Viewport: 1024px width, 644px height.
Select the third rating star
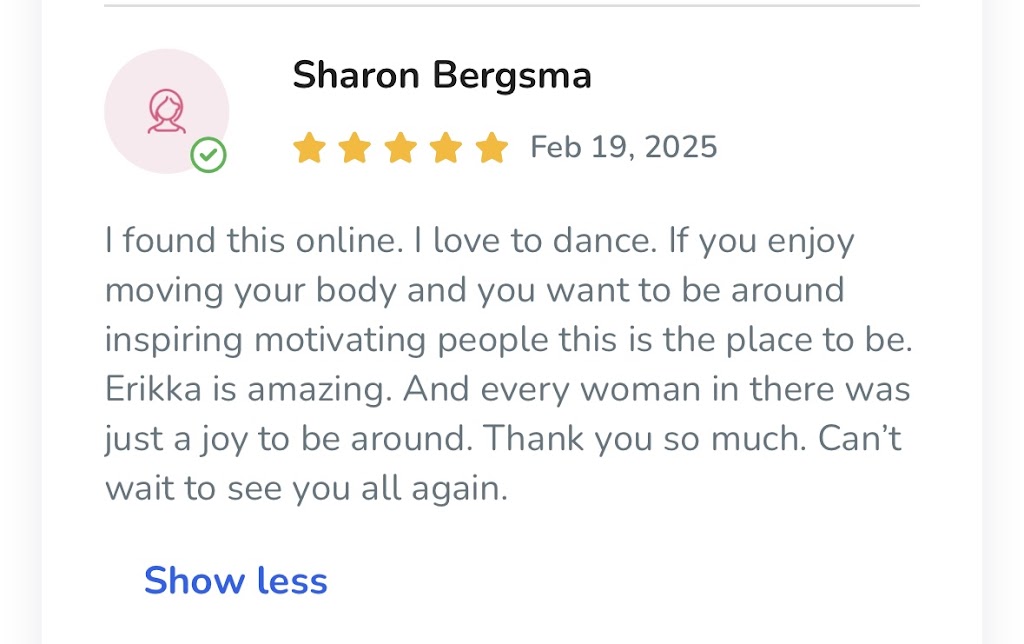[400, 148]
